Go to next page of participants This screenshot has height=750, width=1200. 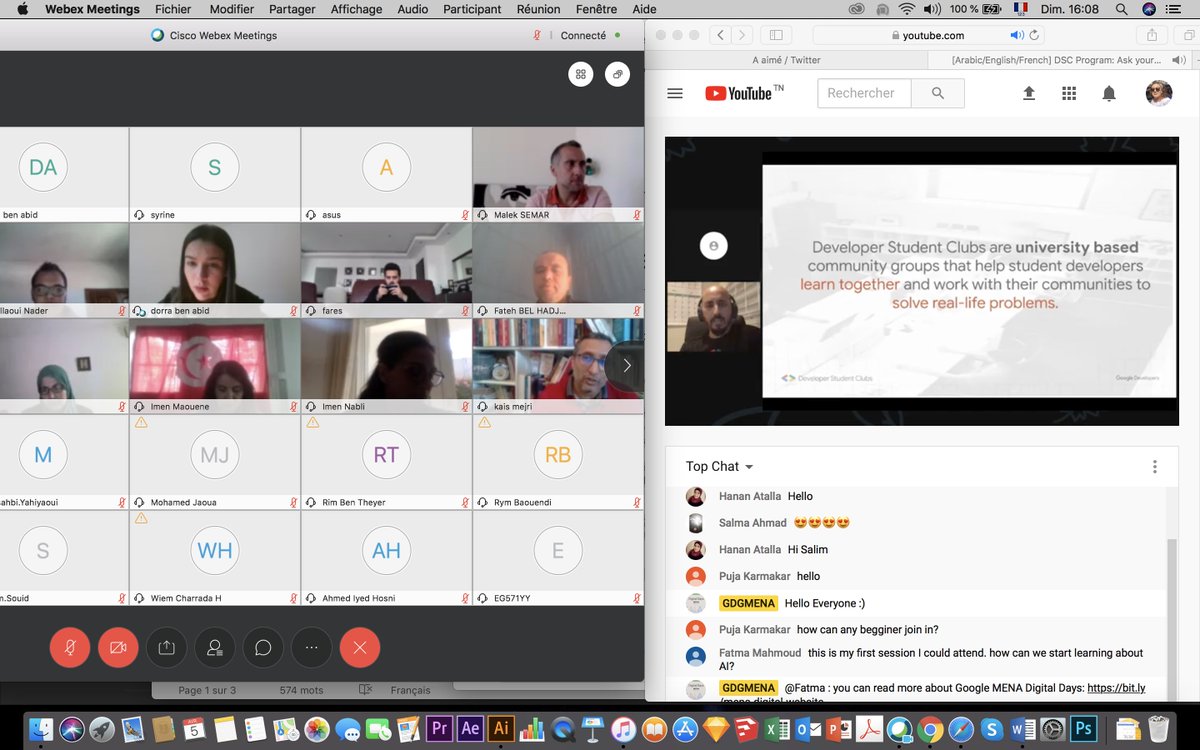(x=626, y=366)
